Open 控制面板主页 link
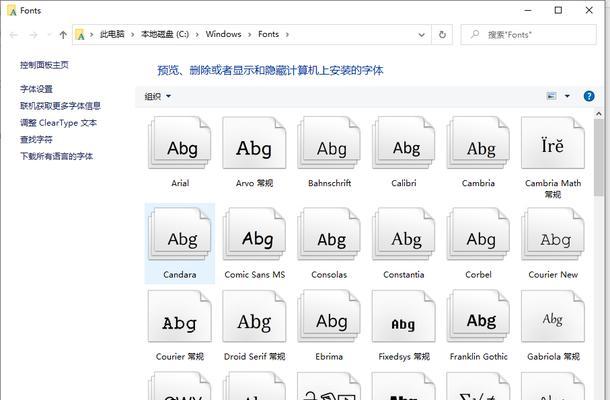 click(x=44, y=65)
